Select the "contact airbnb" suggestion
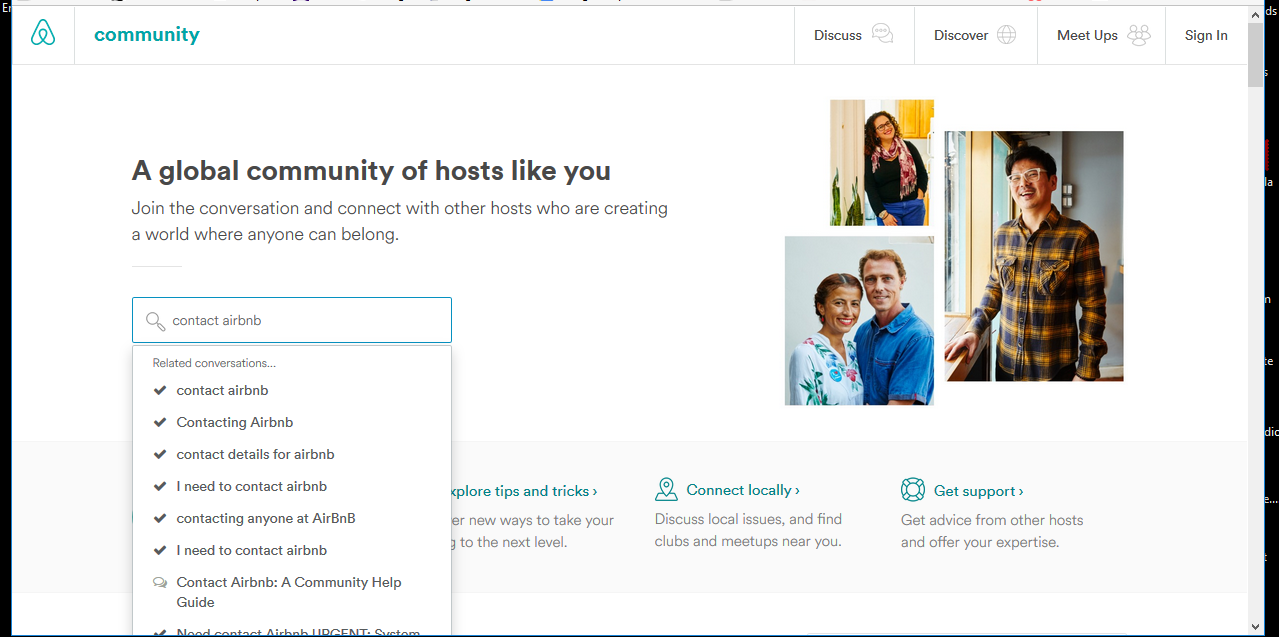The image size is (1279, 637). point(222,390)
